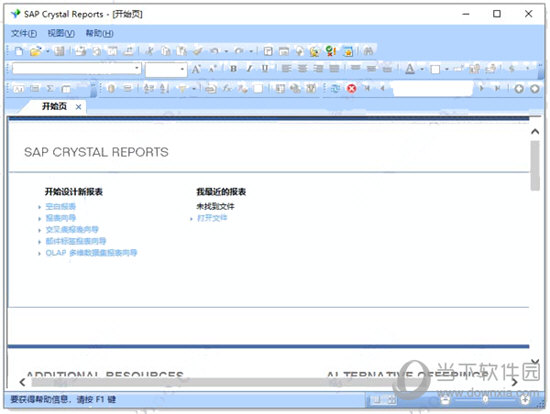Select the 开始页 tab
The width and height of the screenshot is (550, 414).
click(54, 106)
